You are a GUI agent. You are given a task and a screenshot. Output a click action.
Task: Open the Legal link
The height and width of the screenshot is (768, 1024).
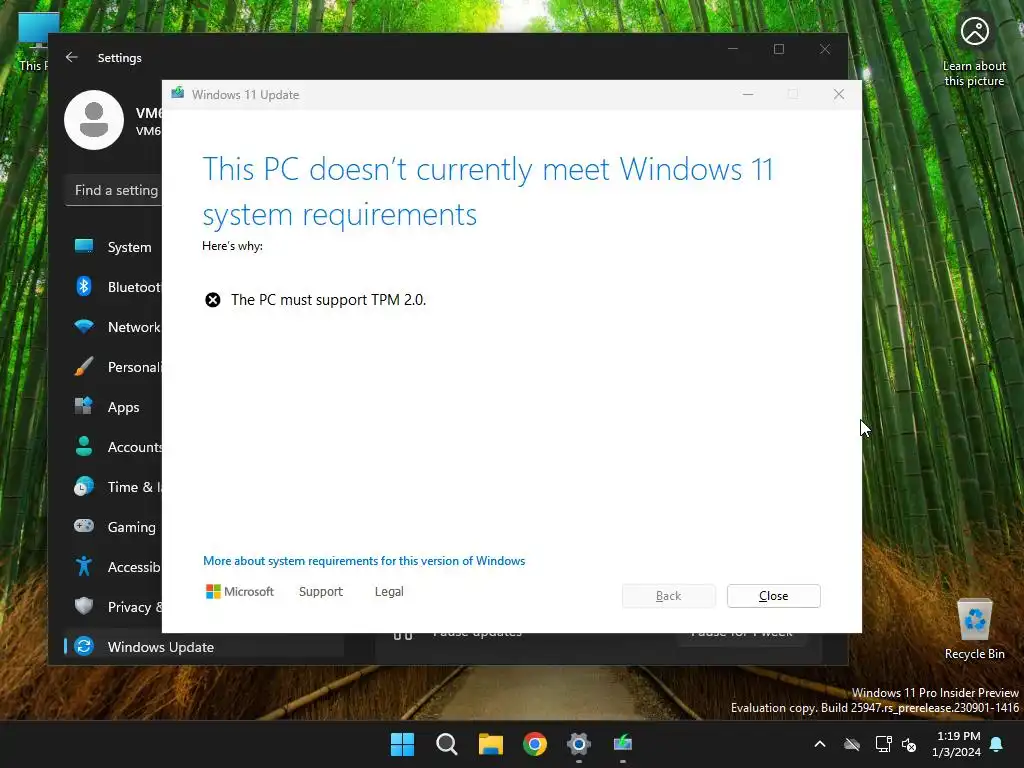click(389, 591)
